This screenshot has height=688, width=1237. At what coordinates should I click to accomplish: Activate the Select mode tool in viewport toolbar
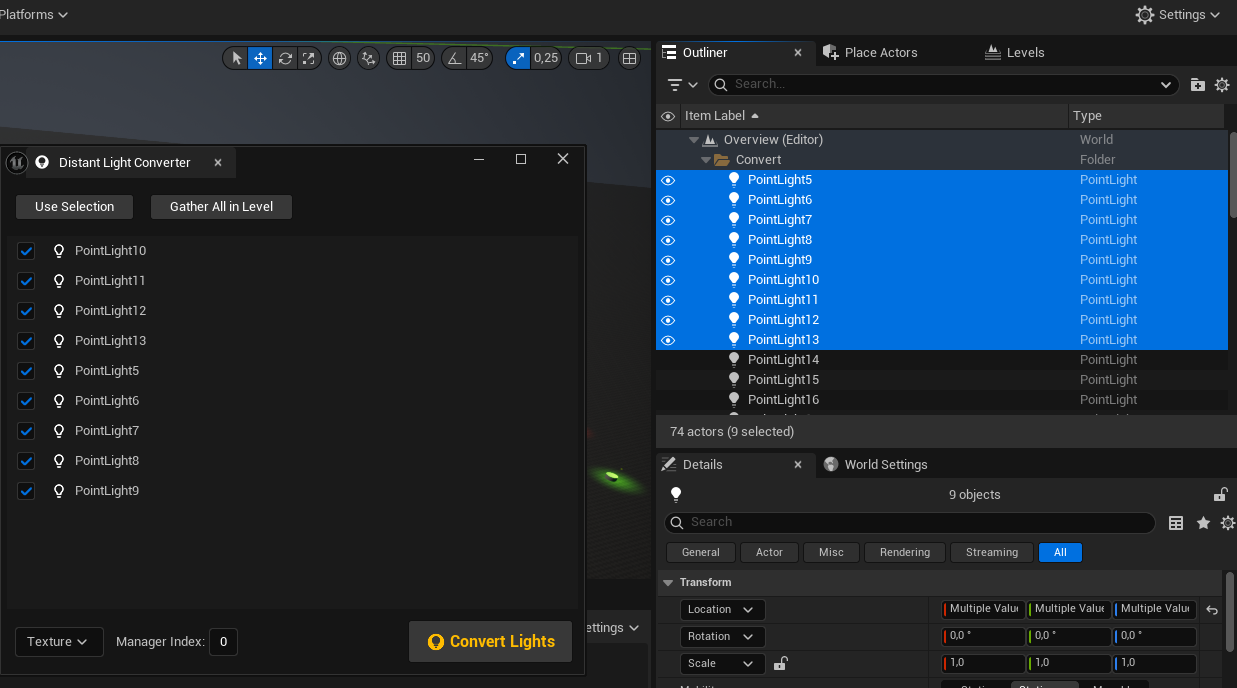pos(236,58)
